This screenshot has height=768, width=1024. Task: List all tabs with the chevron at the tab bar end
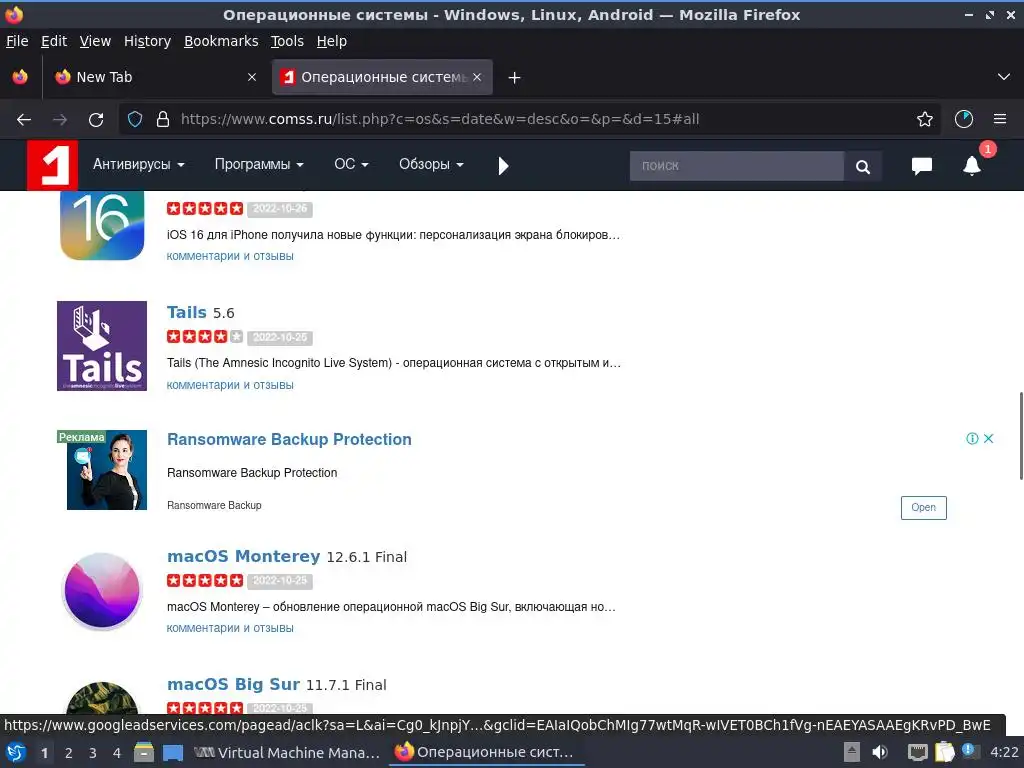[1004, 77]
